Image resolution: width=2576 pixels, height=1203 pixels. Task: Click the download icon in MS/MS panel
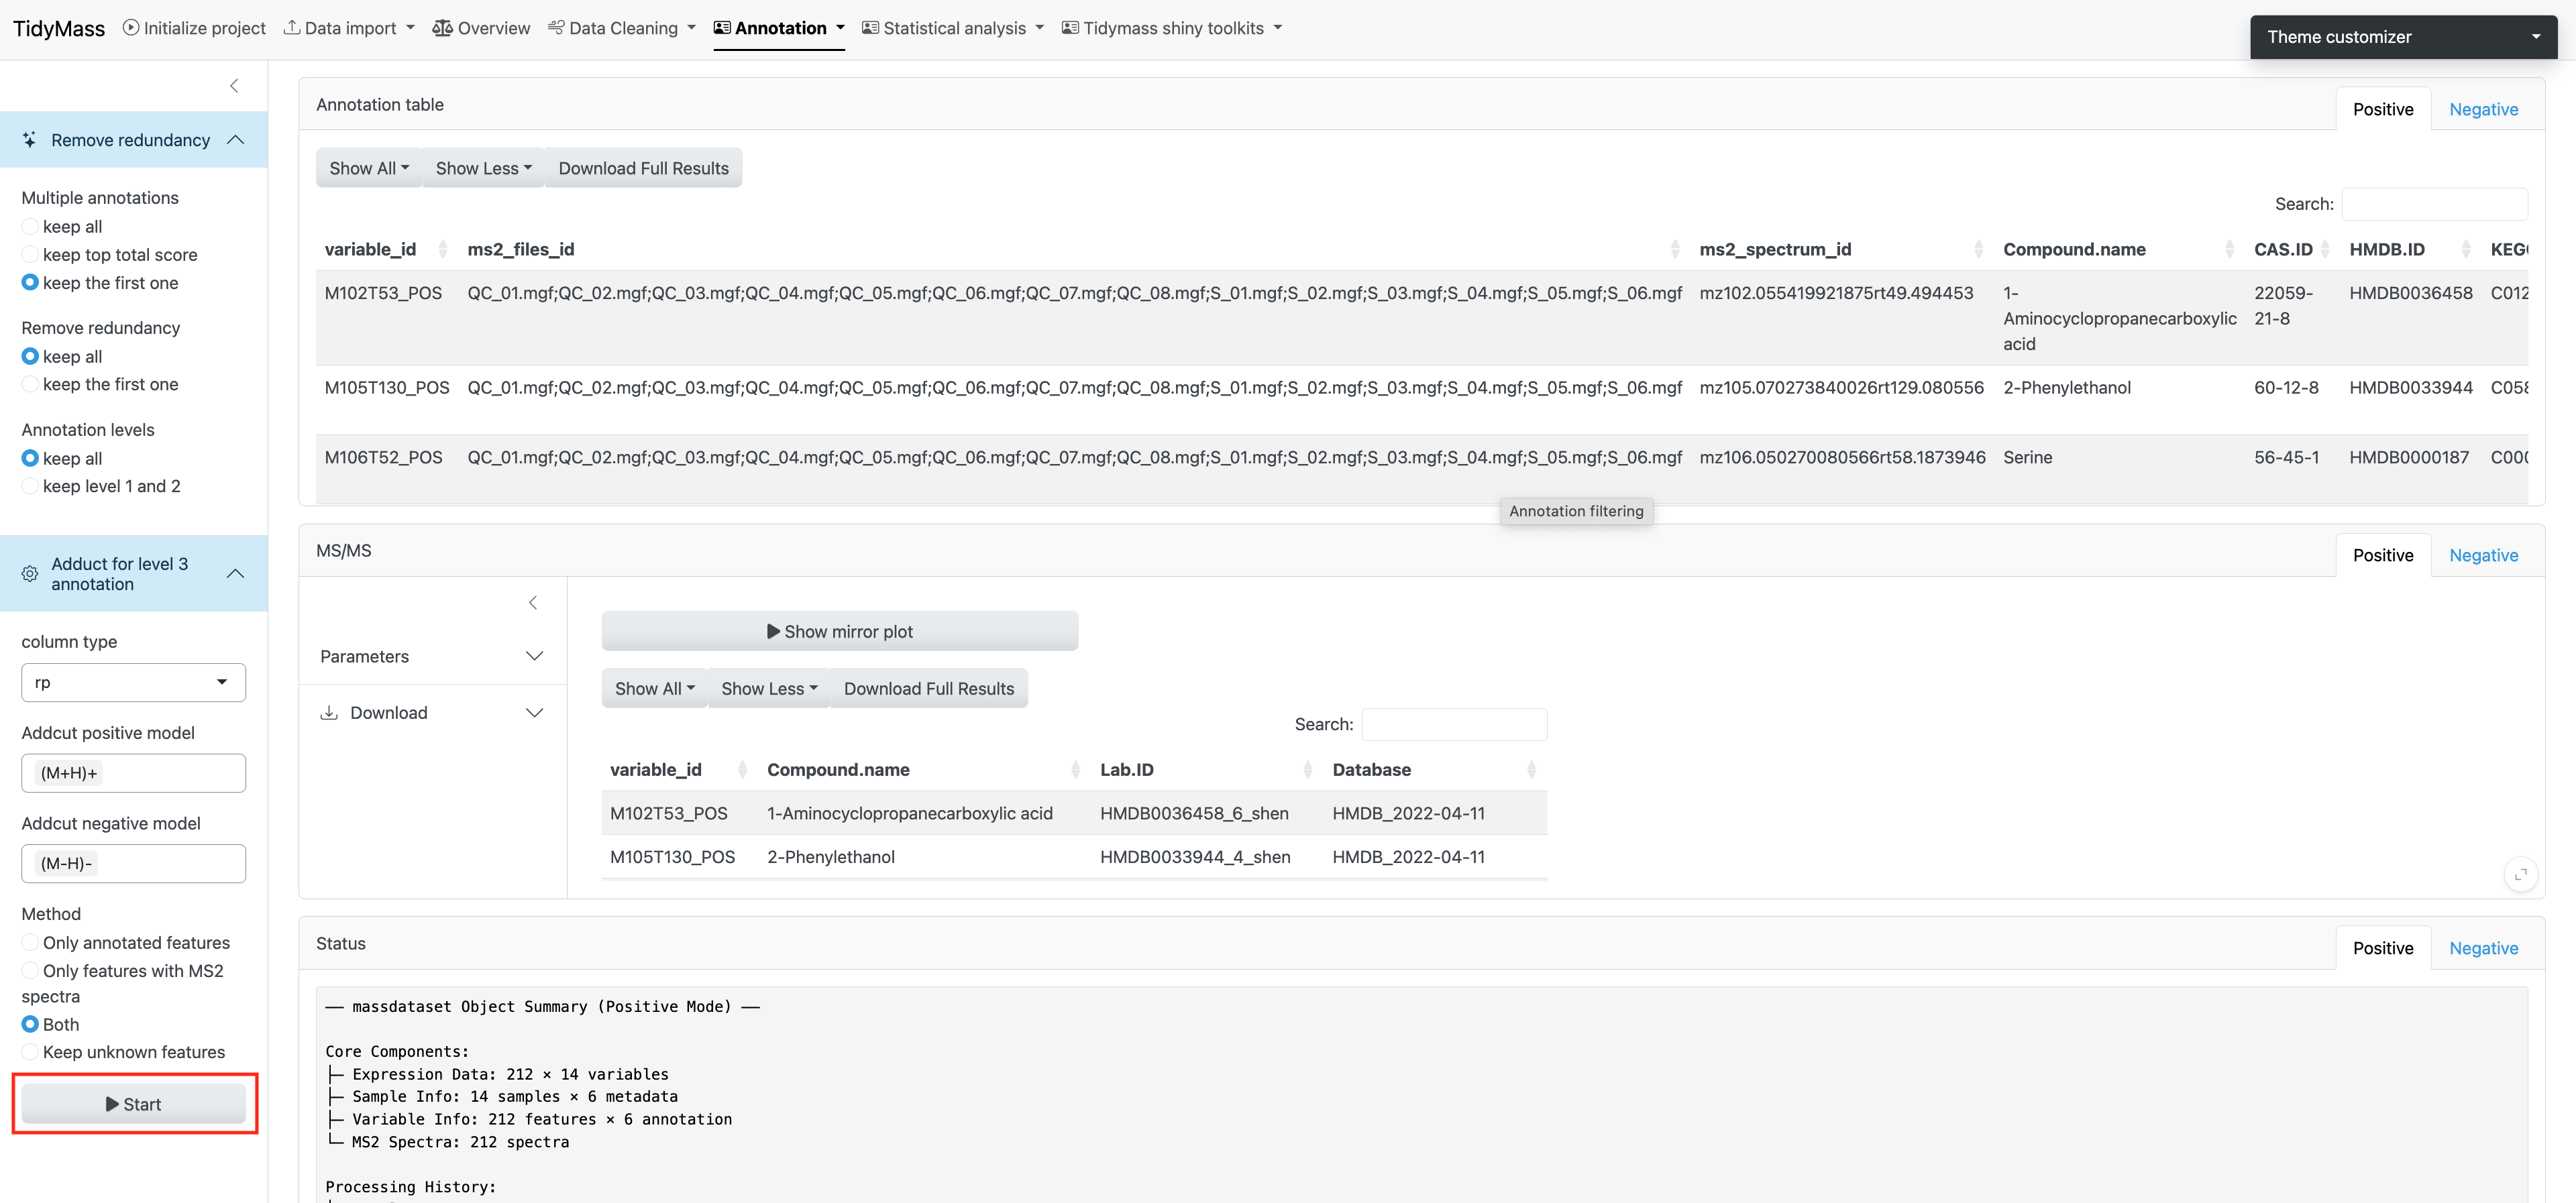click(x=329, y=713)
